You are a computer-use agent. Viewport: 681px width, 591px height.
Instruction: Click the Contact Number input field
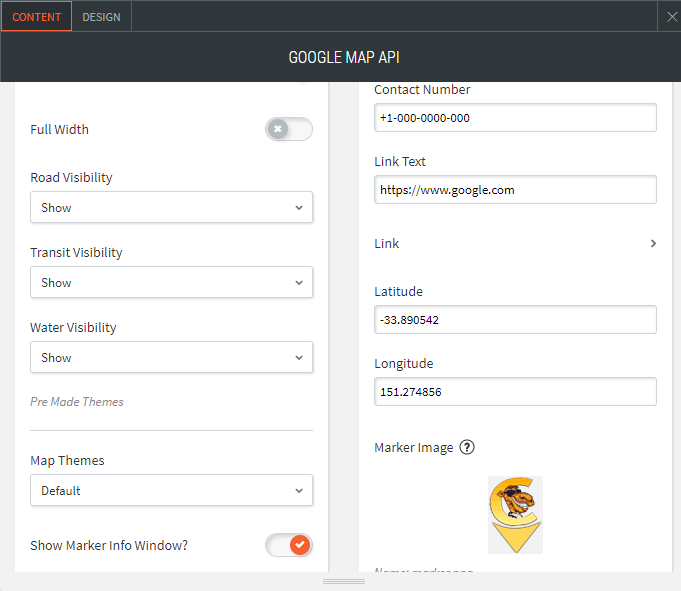click(x=515, y=118)
